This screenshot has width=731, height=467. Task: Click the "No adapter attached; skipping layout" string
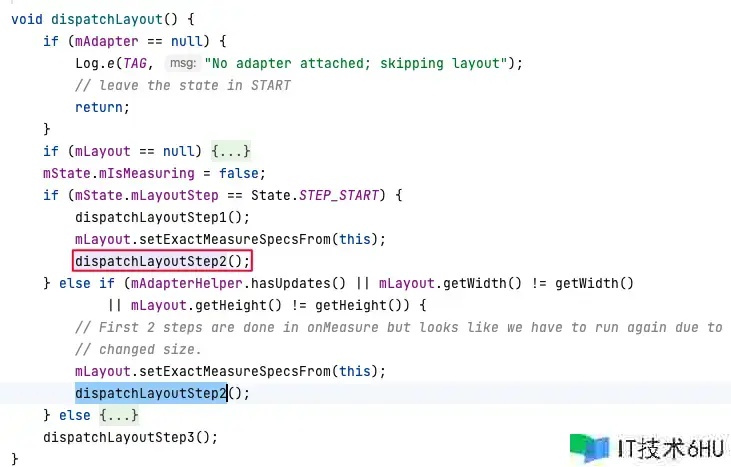[x=356, y=63]
